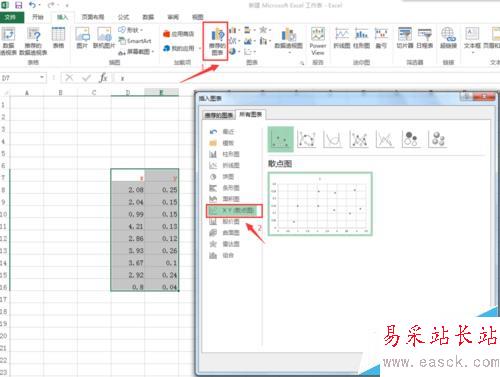This screenshot has width=500, height=377.
Task: Switch to the 页面布局 (Page Layout) tab
Action: (93, 17)
